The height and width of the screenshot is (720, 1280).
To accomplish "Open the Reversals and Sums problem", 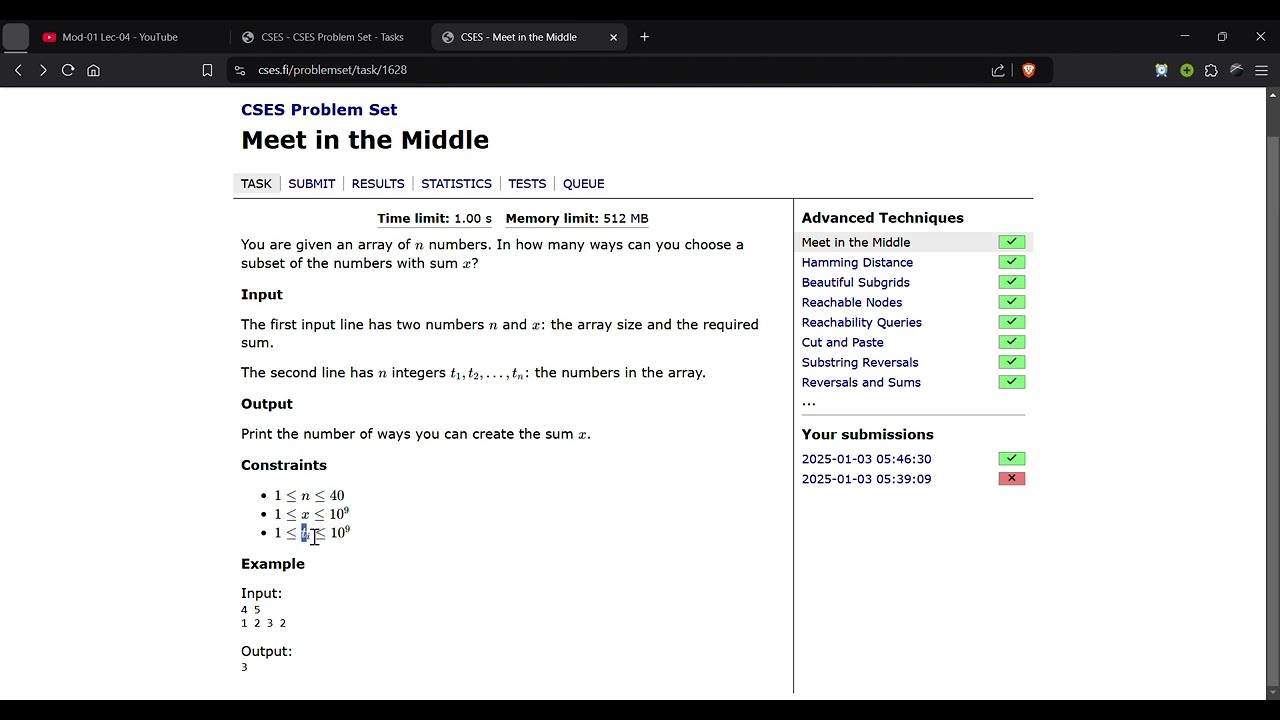I will [861, 382].
